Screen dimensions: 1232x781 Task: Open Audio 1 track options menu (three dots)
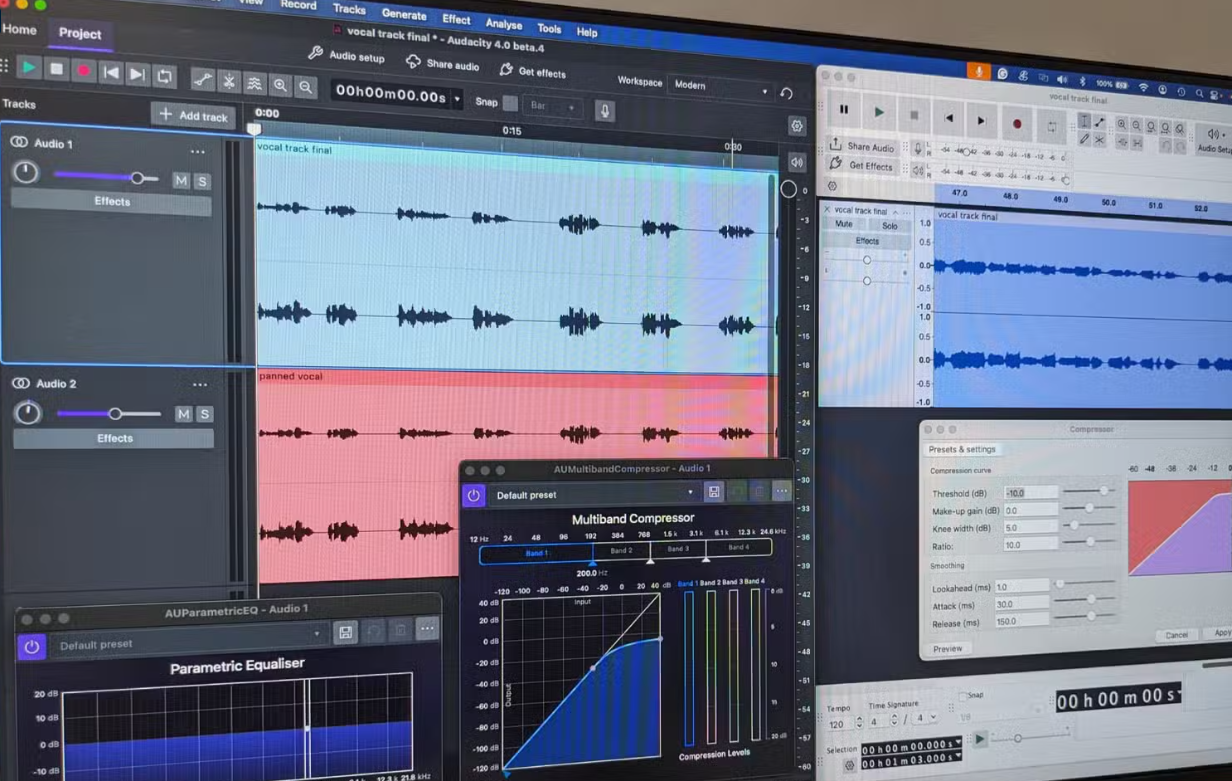pos(198,153)
